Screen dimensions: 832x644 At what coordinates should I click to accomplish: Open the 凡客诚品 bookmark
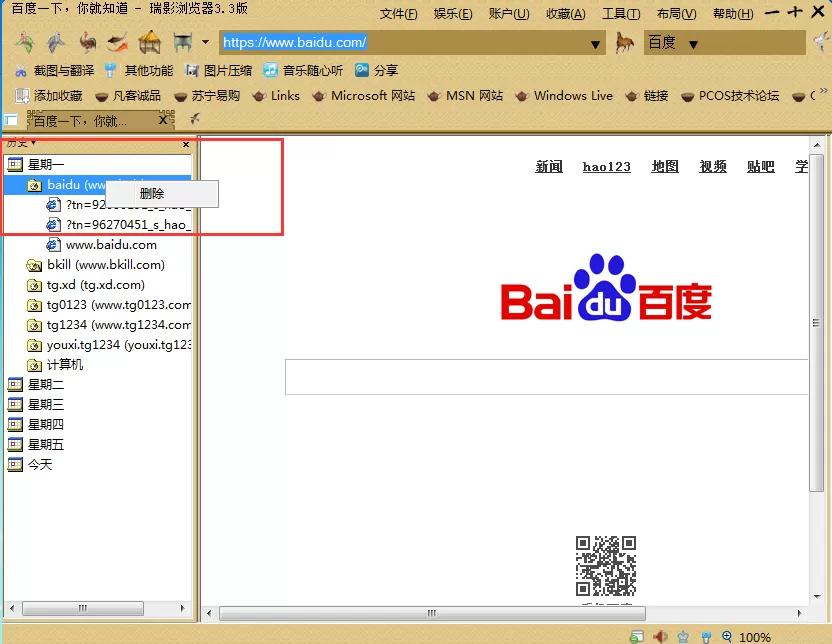click(x=128, y=96)
